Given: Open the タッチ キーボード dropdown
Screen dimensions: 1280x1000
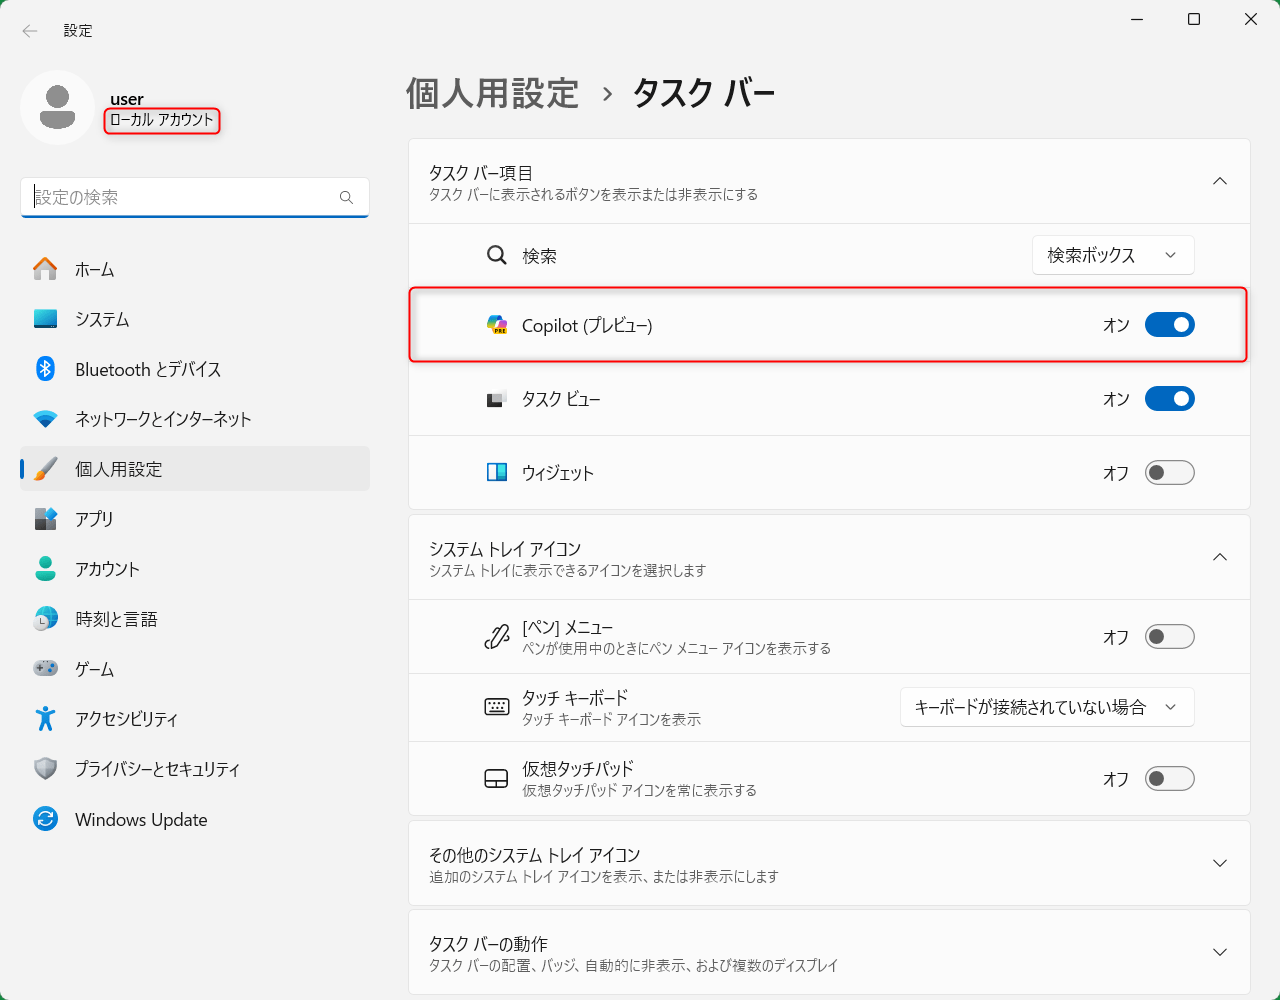Looking at the screenshot, I should click(1046, 707).
